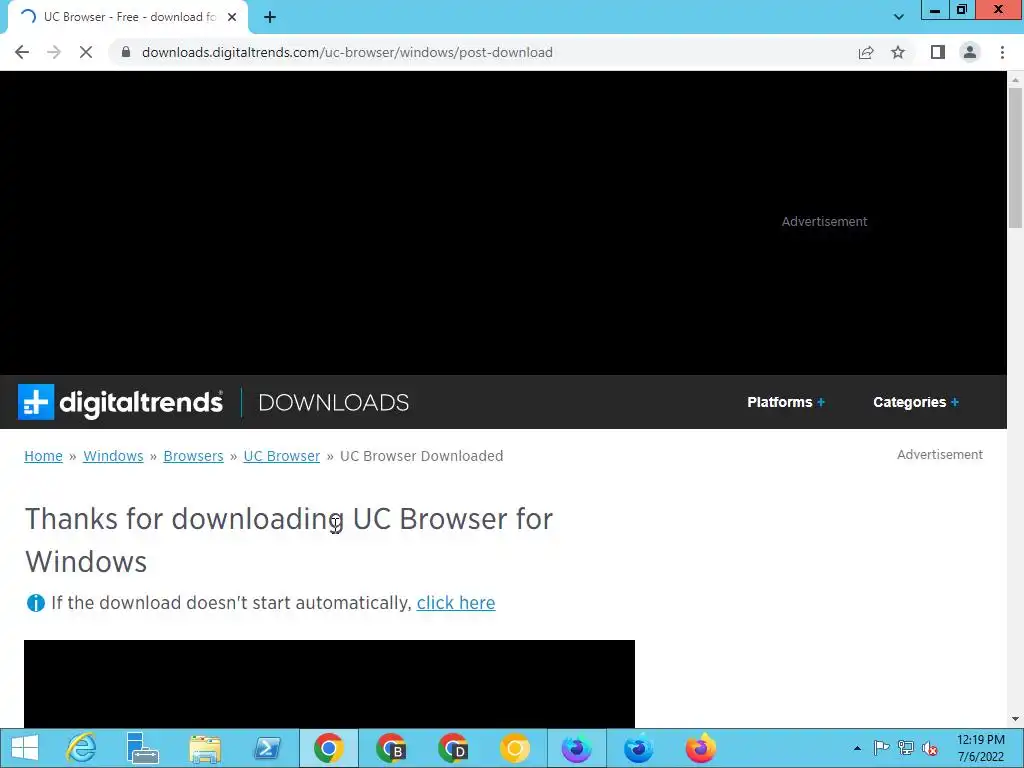Open a new browser tab

point(270,18)
